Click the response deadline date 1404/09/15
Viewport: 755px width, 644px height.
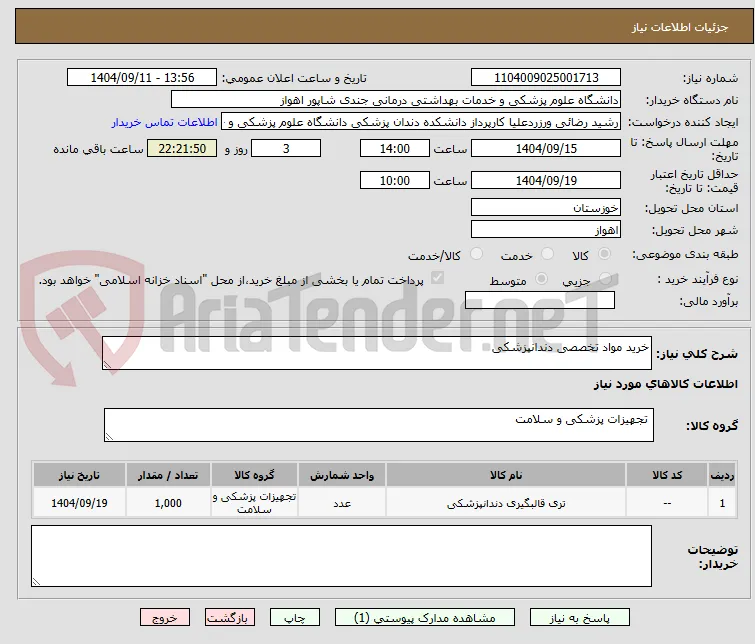coord(546,148)
